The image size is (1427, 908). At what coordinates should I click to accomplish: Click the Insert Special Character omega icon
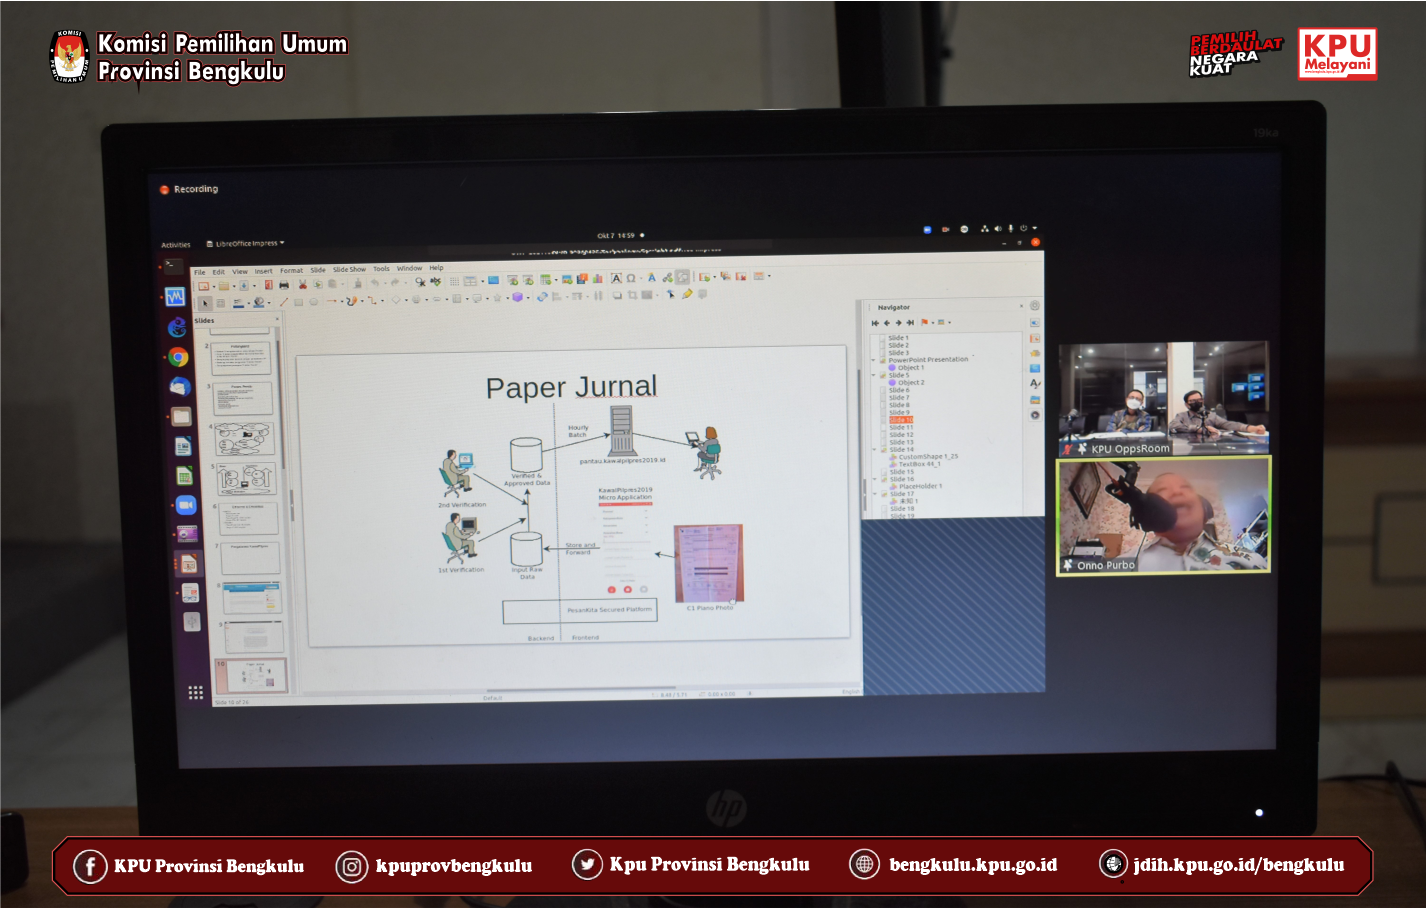click(631, 278)
